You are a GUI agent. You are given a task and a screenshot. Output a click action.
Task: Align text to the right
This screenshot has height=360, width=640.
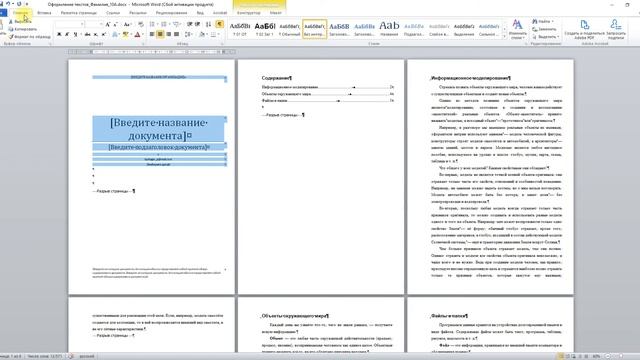tap(169, 34)
